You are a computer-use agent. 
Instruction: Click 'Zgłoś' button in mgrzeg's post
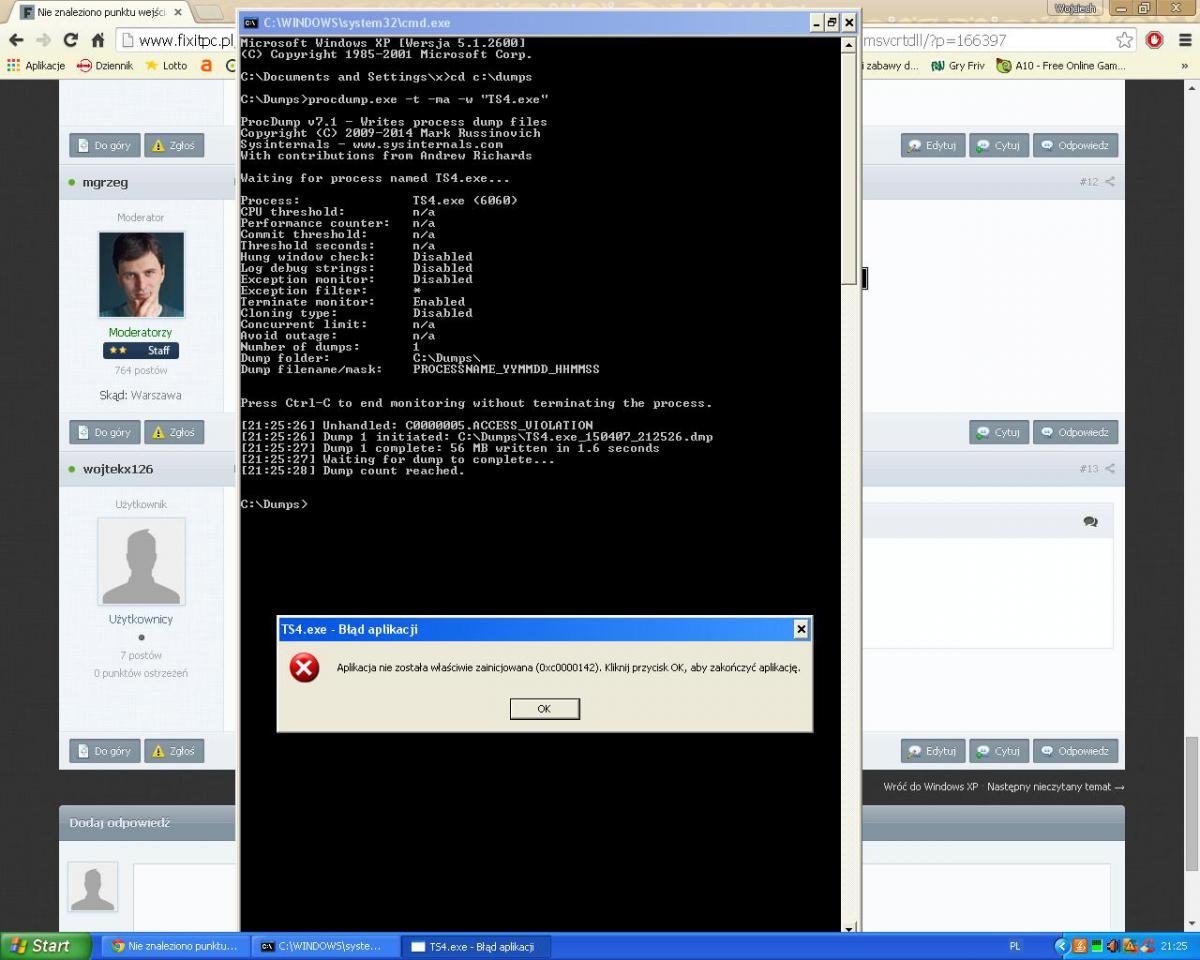pos(174,432)
